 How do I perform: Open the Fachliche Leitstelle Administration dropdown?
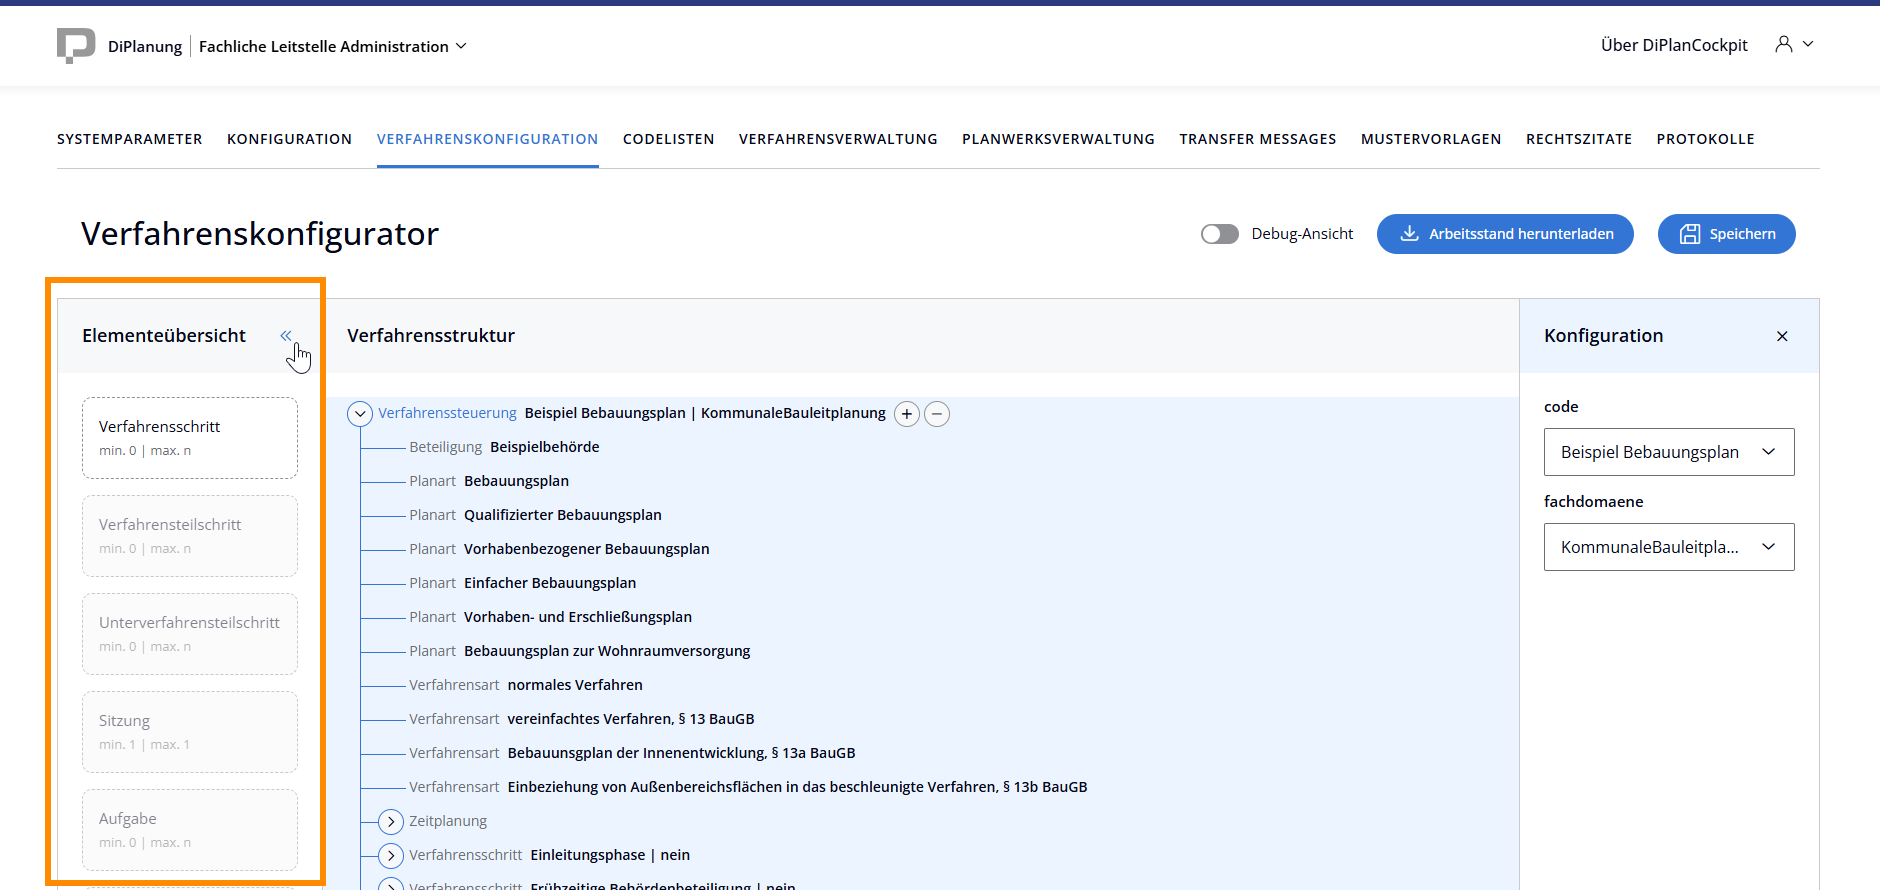[x=333, y=46]
